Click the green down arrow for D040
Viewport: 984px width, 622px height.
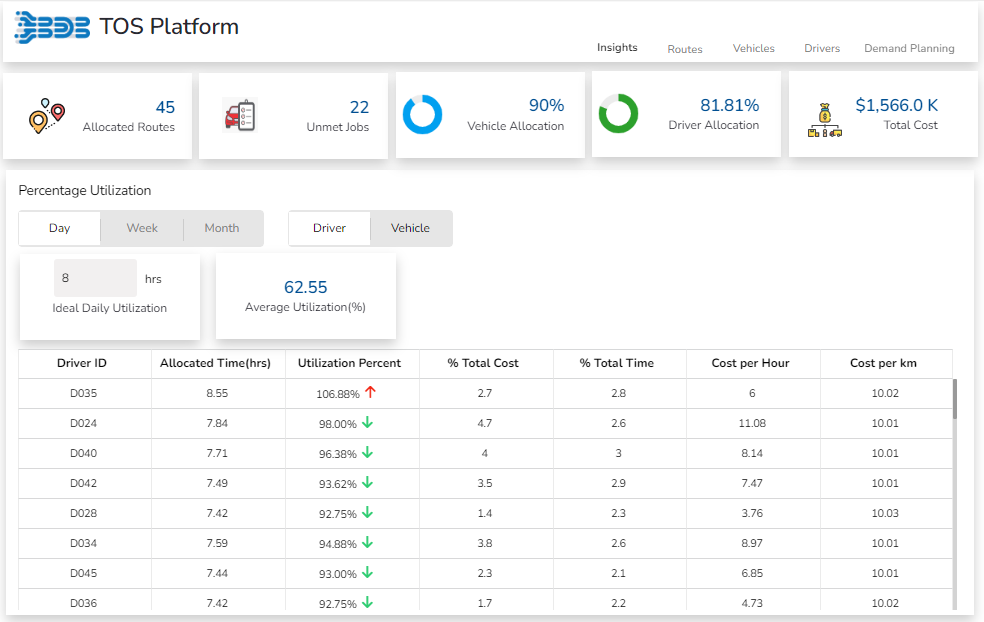[368, 453]
